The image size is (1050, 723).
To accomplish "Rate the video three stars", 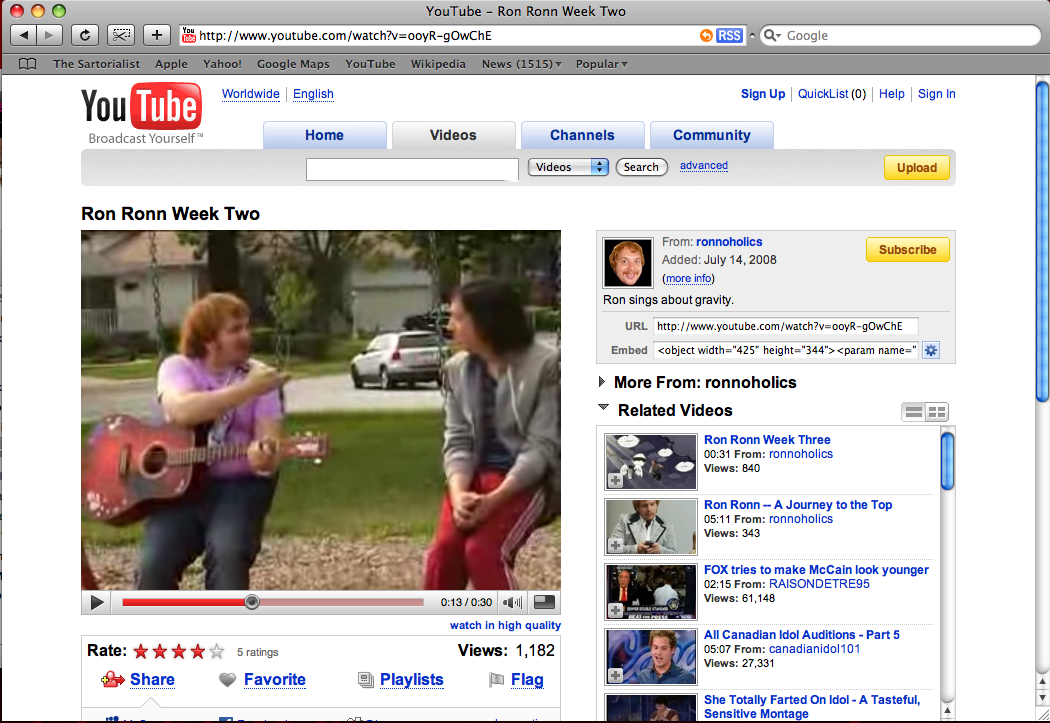I will (x=179, y=651).
